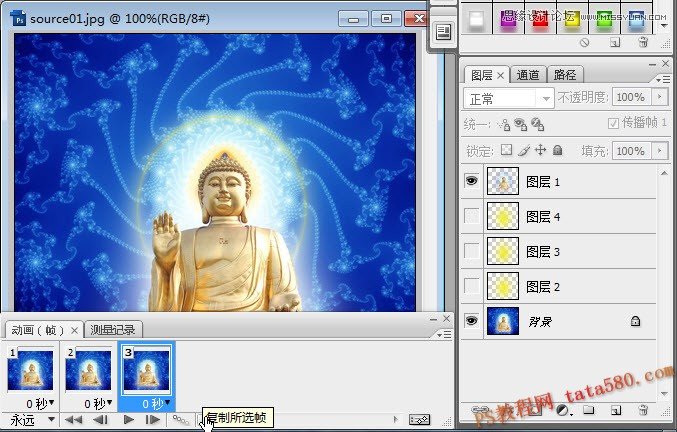
Task: Close the 图层 tab with its x
Action: (x=500, y=76)
